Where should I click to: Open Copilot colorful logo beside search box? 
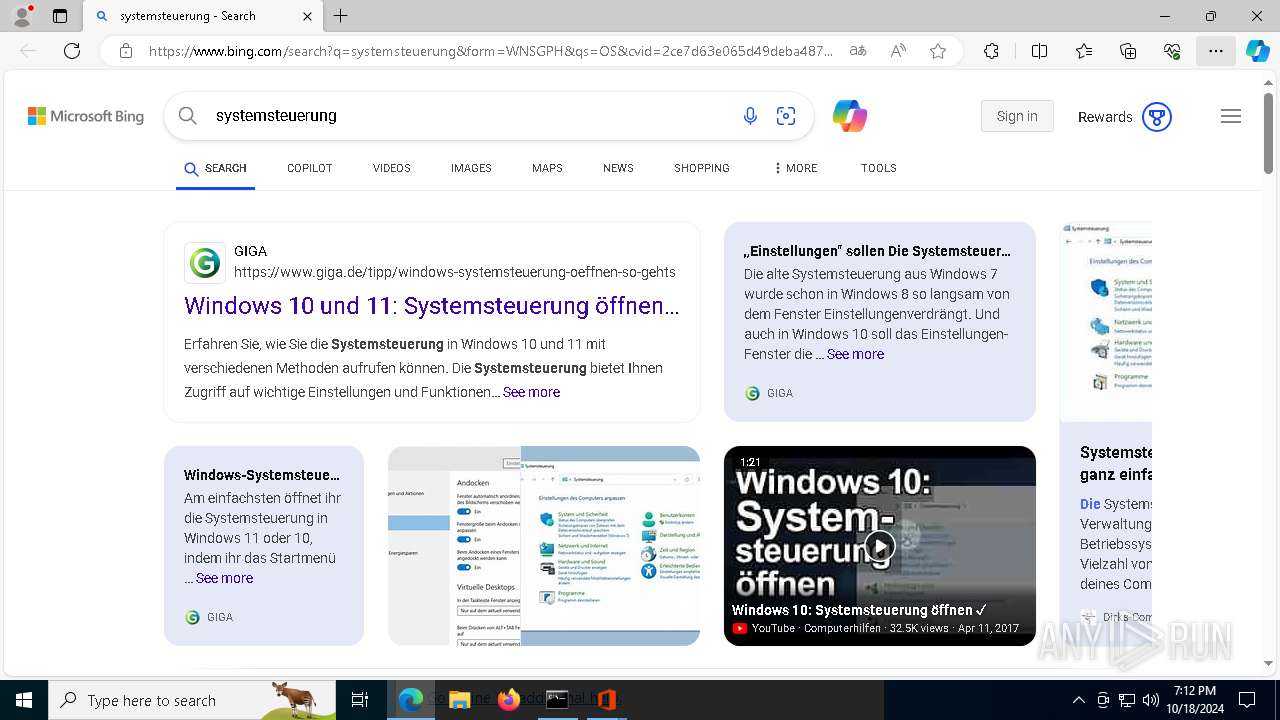pyautogui.click(x=850, y=116)
